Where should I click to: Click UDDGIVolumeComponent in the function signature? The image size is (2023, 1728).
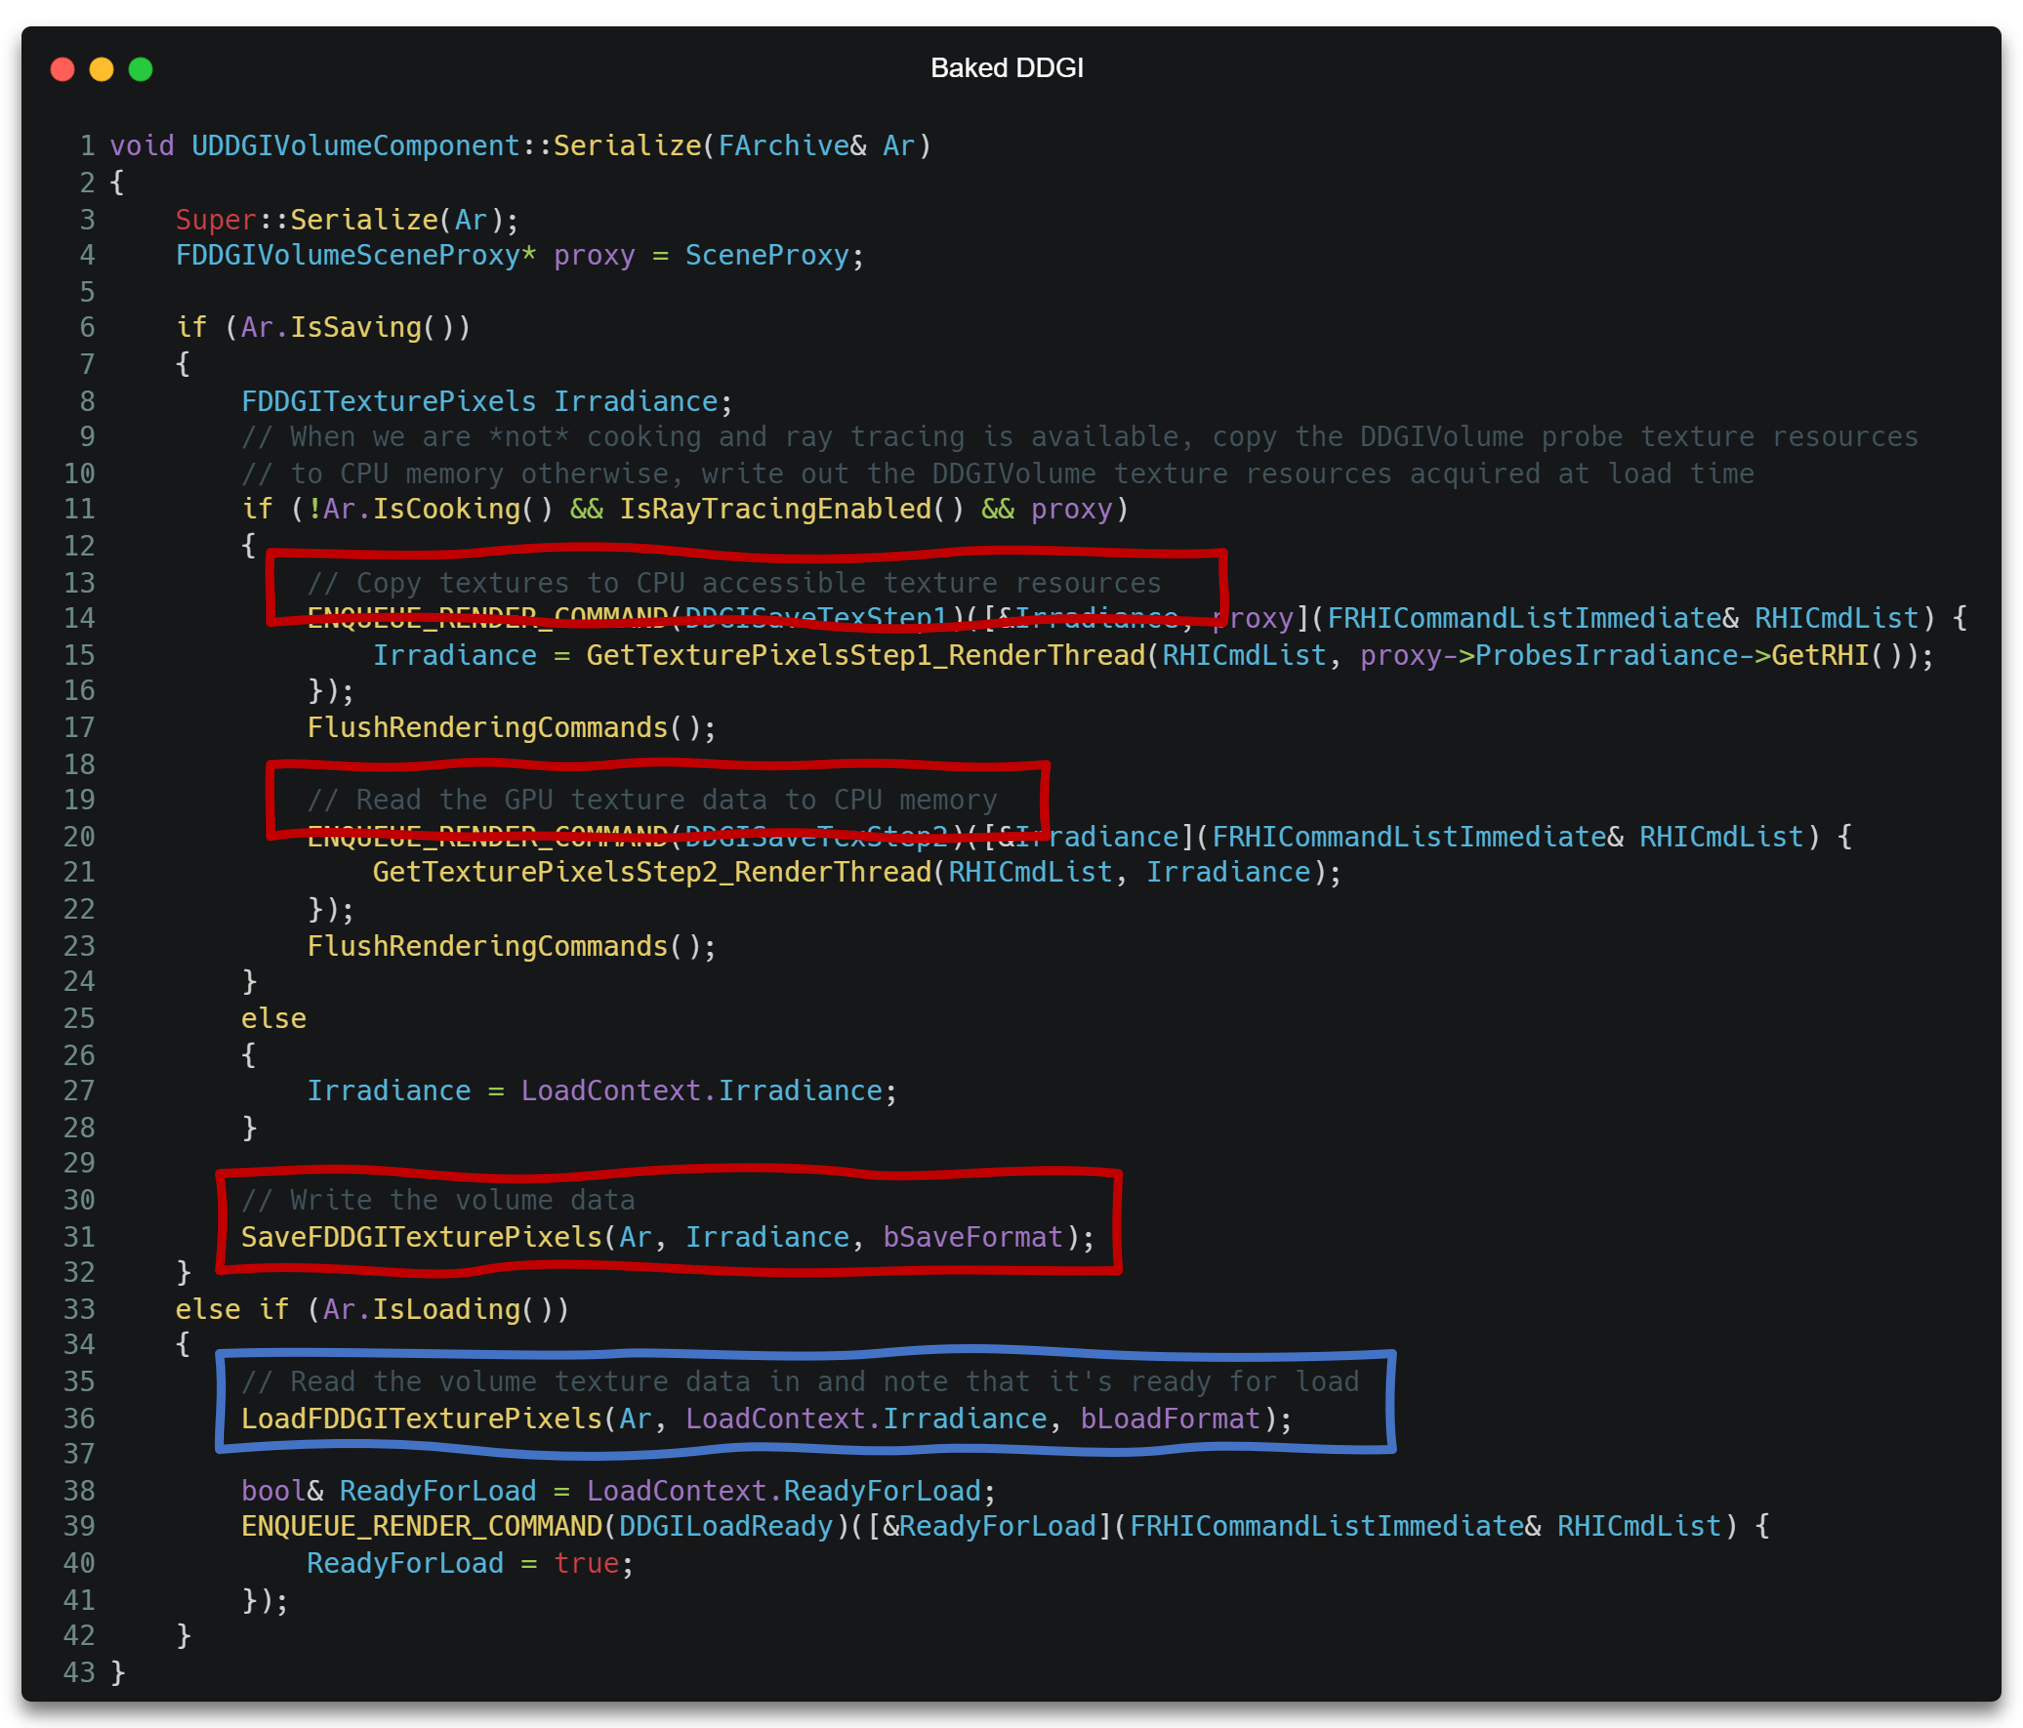[355, 146]
